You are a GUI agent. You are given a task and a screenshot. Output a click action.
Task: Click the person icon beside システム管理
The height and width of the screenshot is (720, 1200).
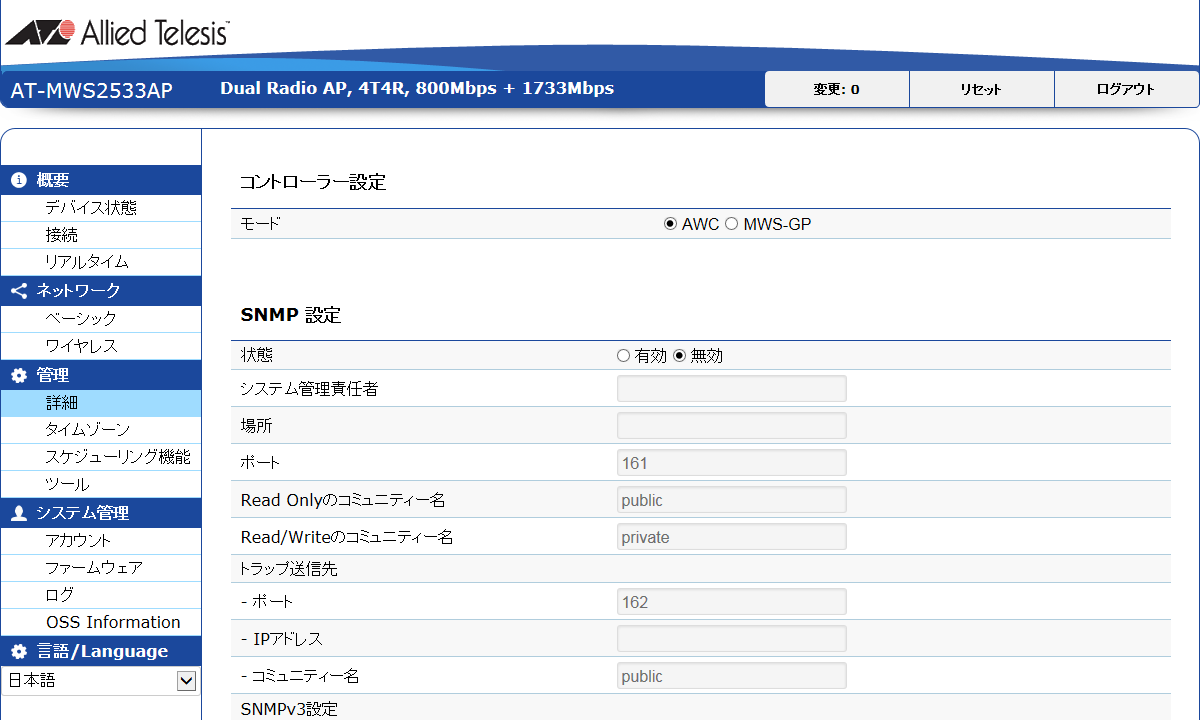(x=18, y=514)
